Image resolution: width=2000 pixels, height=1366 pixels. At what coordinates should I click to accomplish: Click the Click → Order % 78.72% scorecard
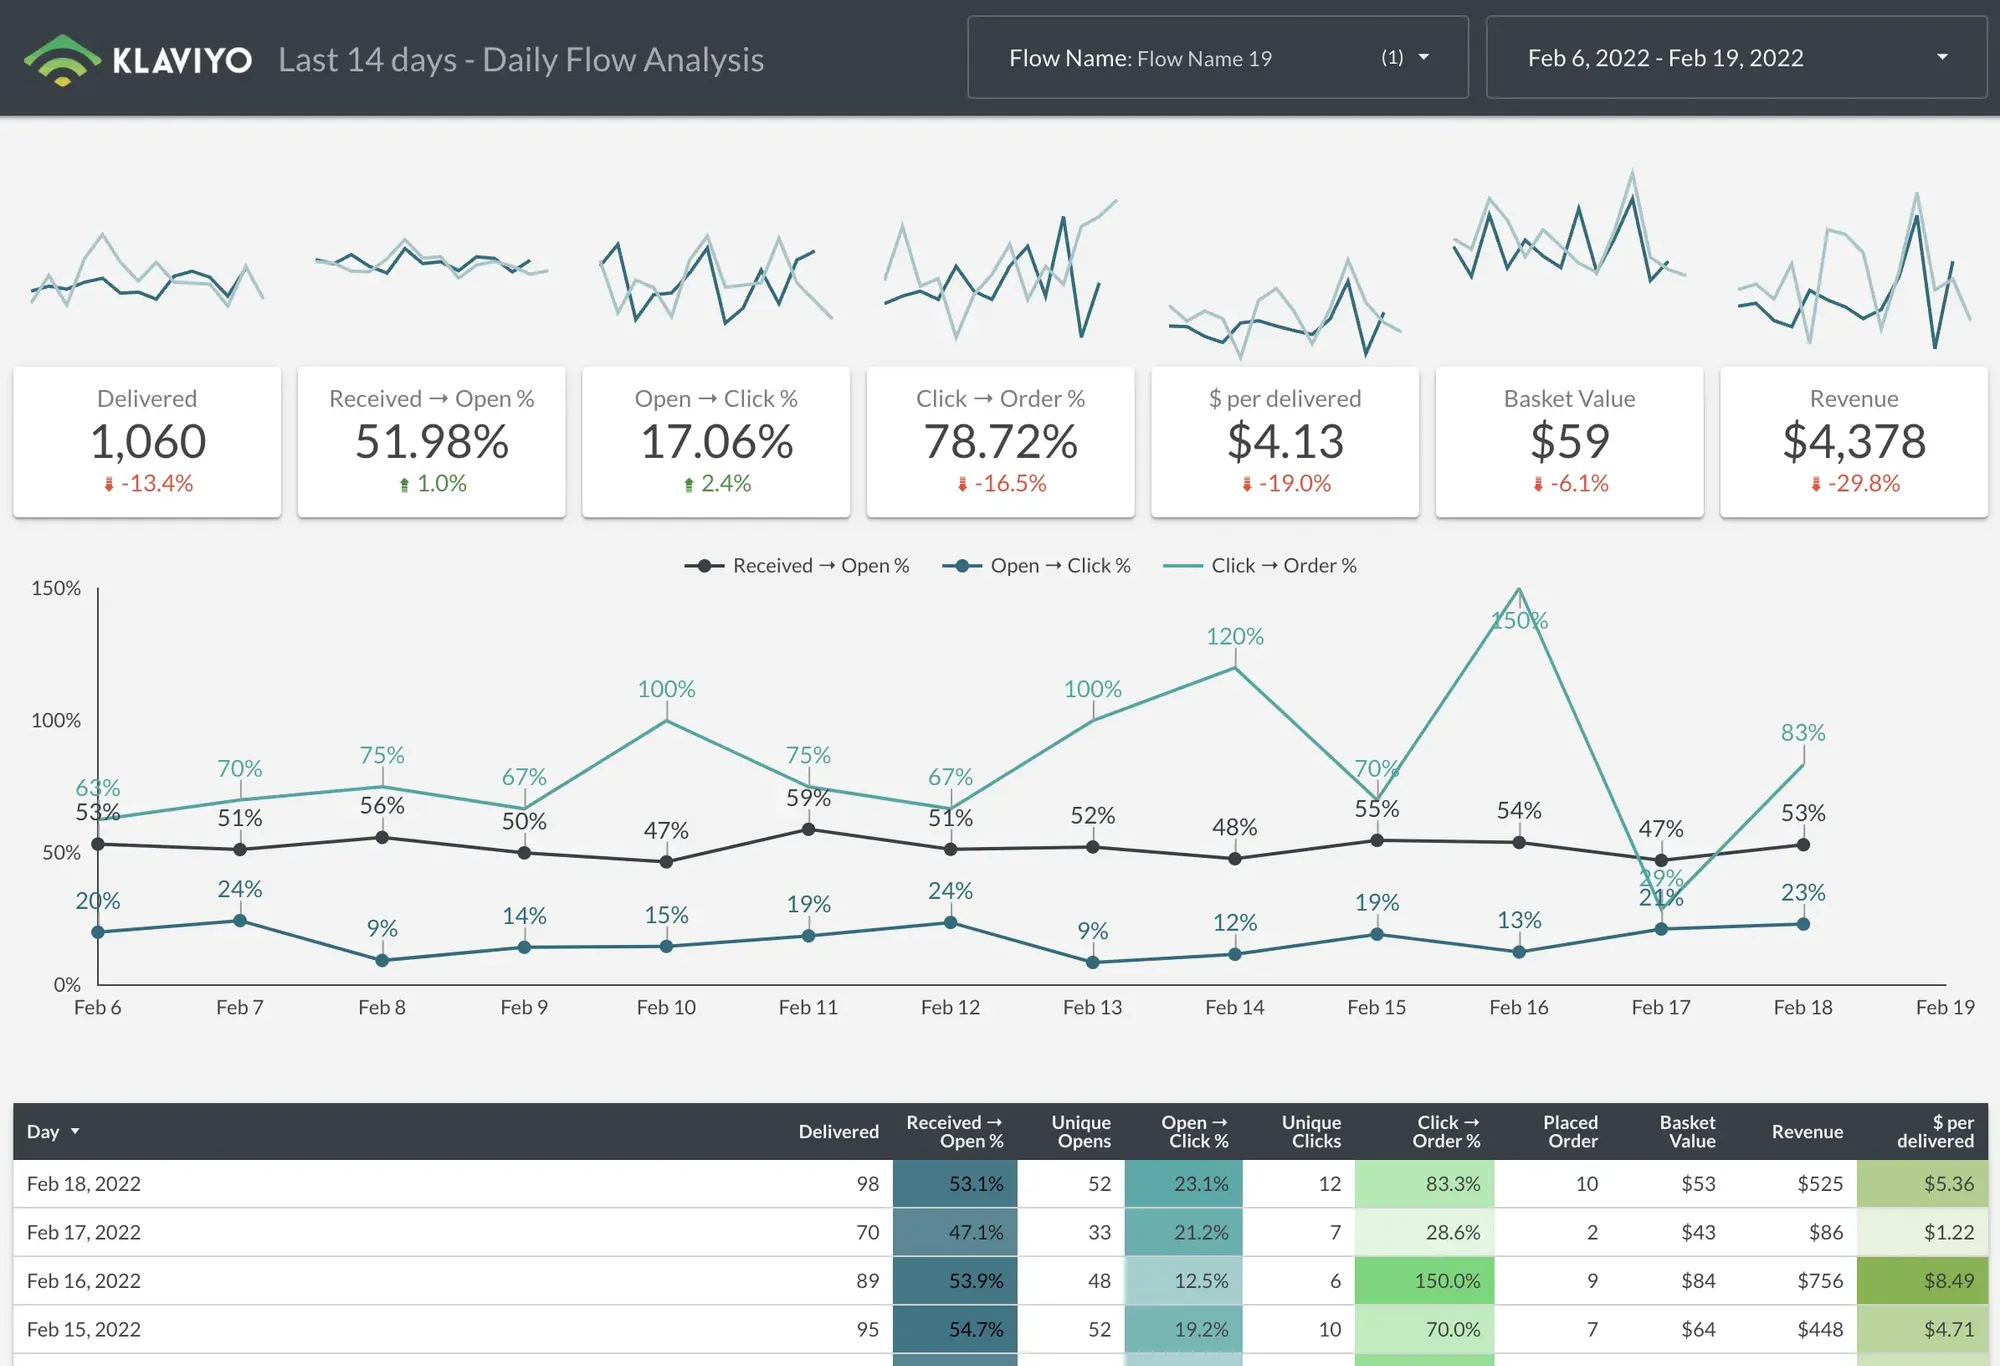pos(1000,441)
